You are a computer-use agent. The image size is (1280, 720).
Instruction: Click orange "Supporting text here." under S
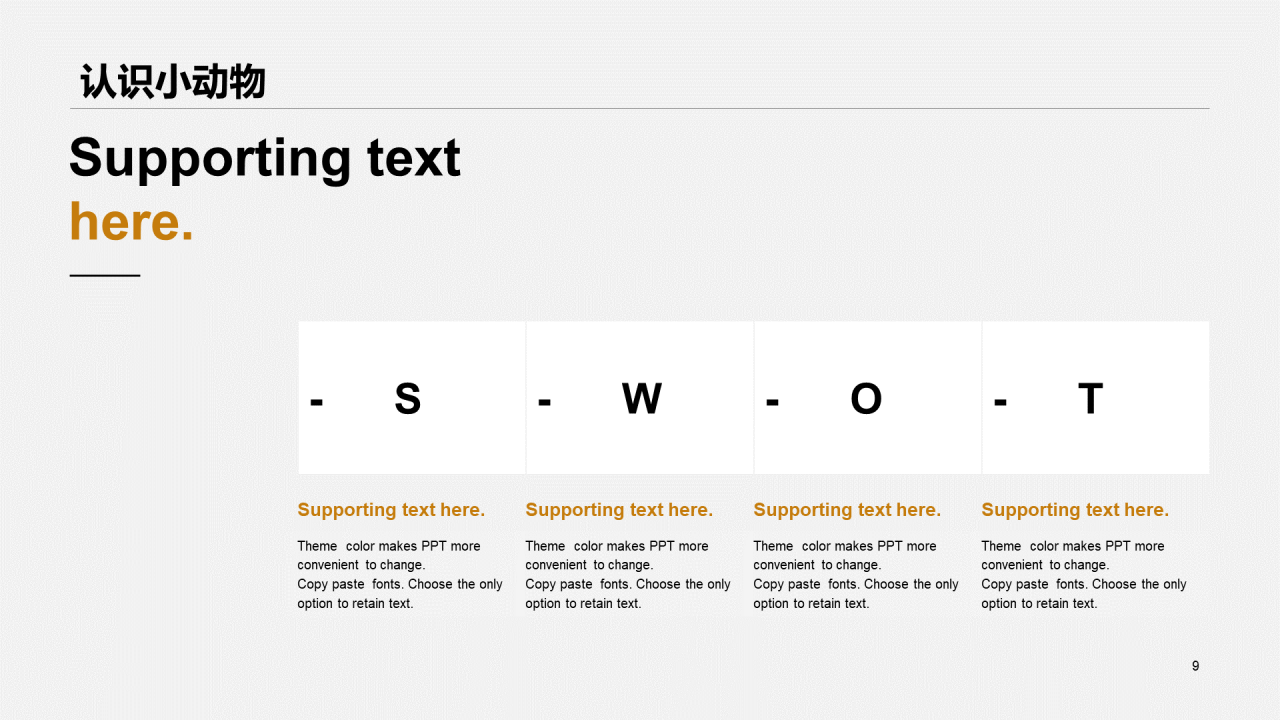(391, 510)
